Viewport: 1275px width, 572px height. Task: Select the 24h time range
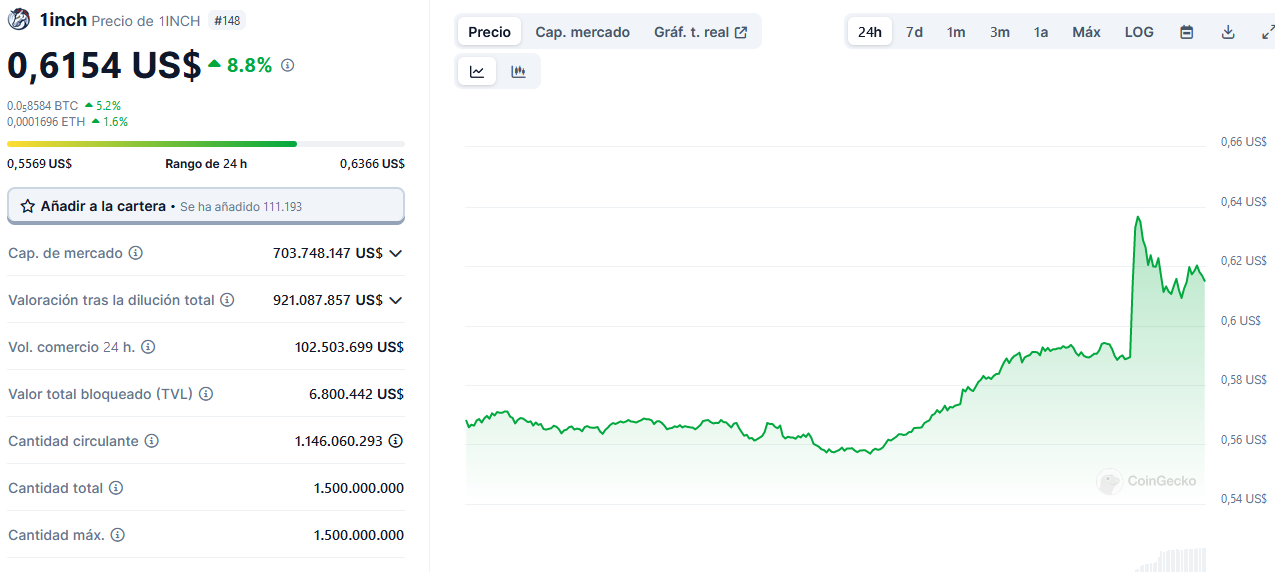click(870, 32)
